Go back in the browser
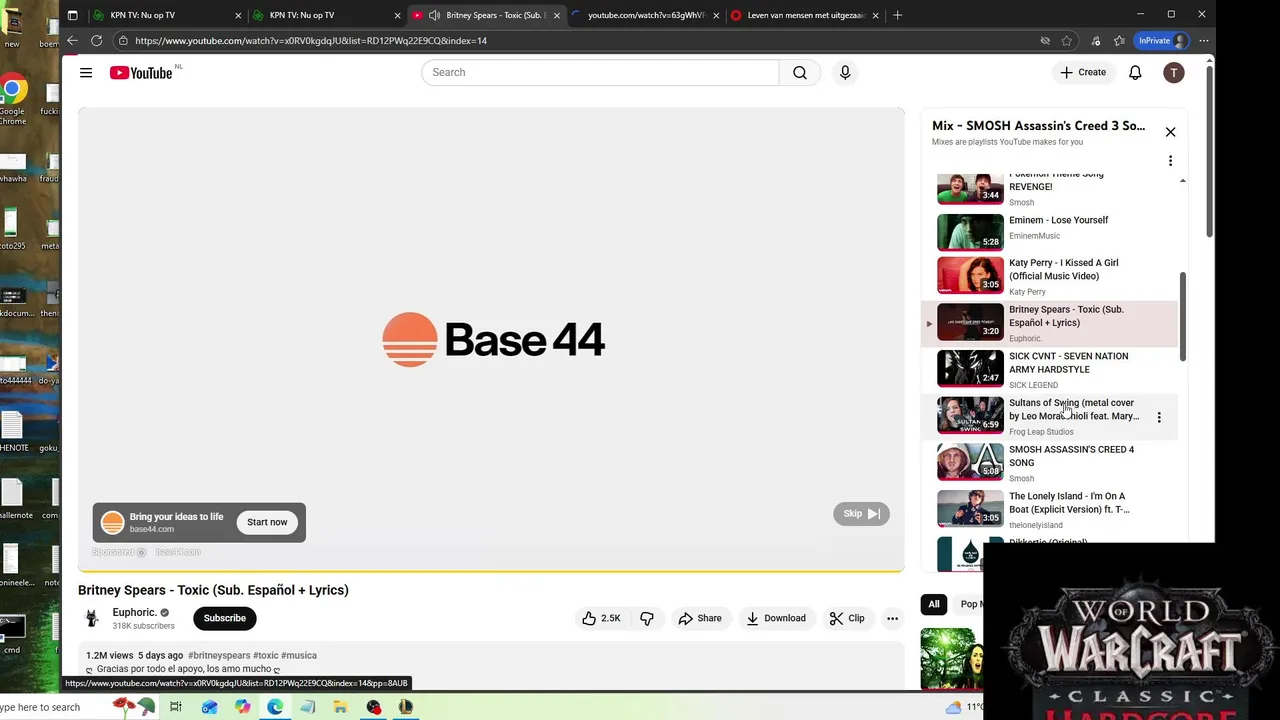The height and width of the screenshot is (720, 1280). 72,41
